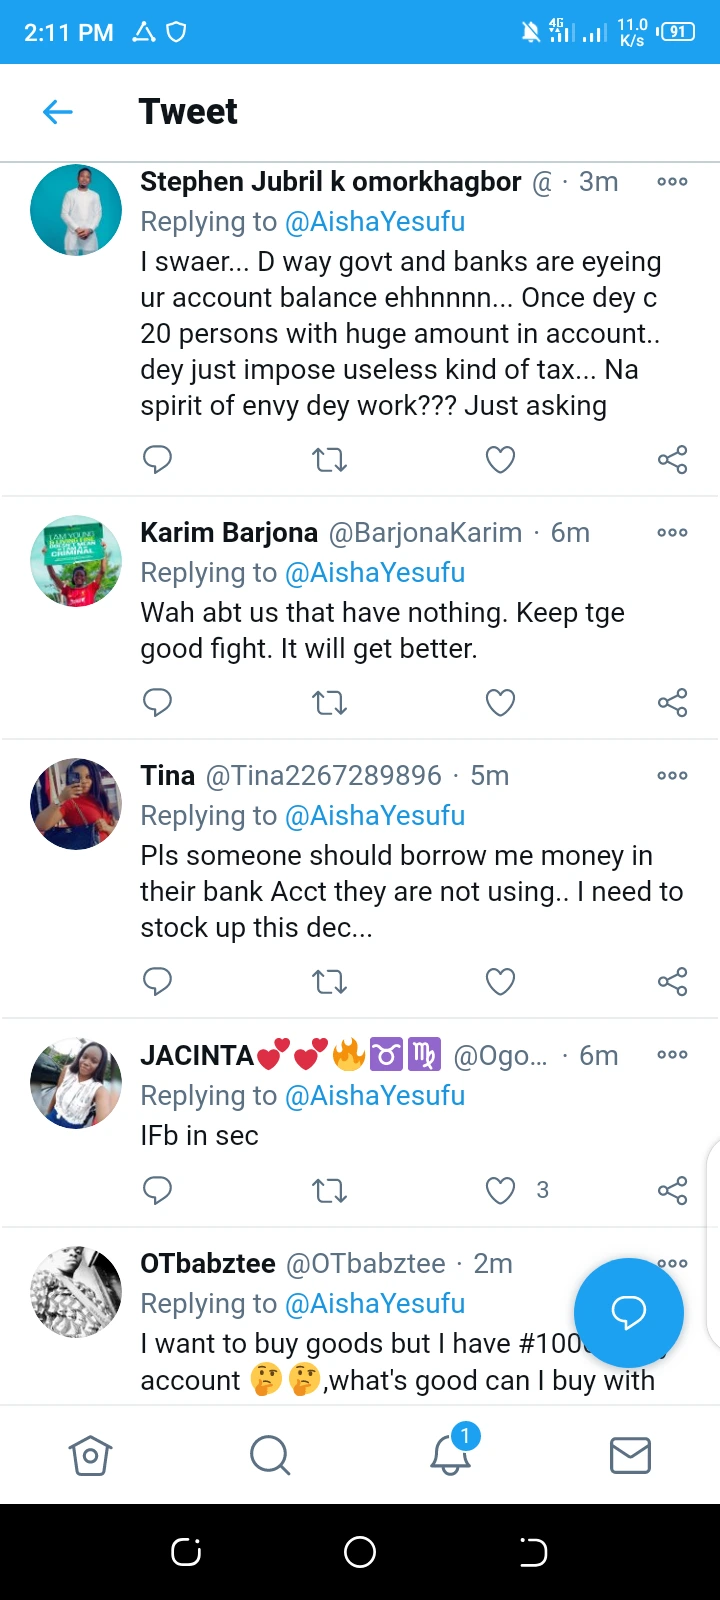Open @AishaYesufu mention in OTbabztee's reply
Viewport: 720px width, 1600px height.
pos(375,1304)
